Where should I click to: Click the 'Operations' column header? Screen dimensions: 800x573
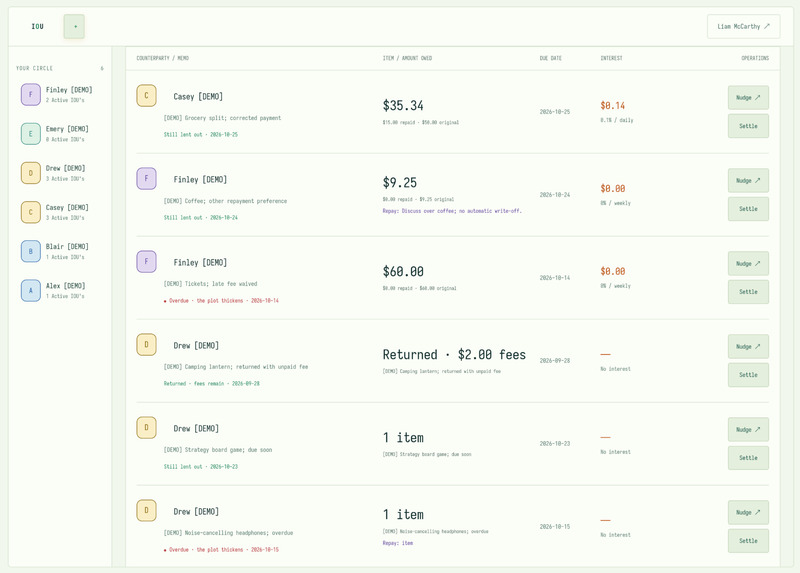click(755, 58)
